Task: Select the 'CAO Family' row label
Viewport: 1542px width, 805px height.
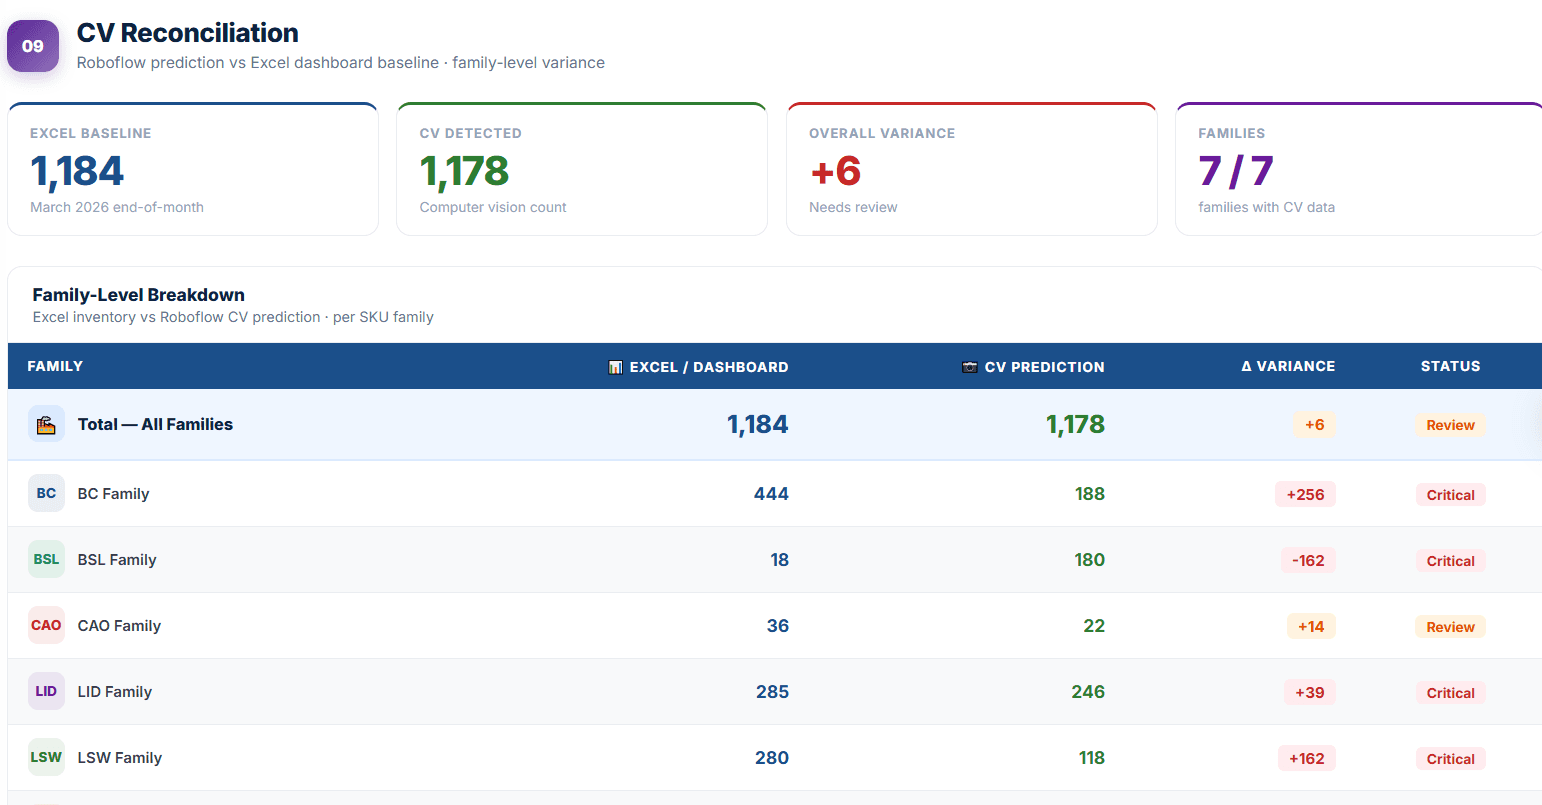Action: click(x=119, y=626)
